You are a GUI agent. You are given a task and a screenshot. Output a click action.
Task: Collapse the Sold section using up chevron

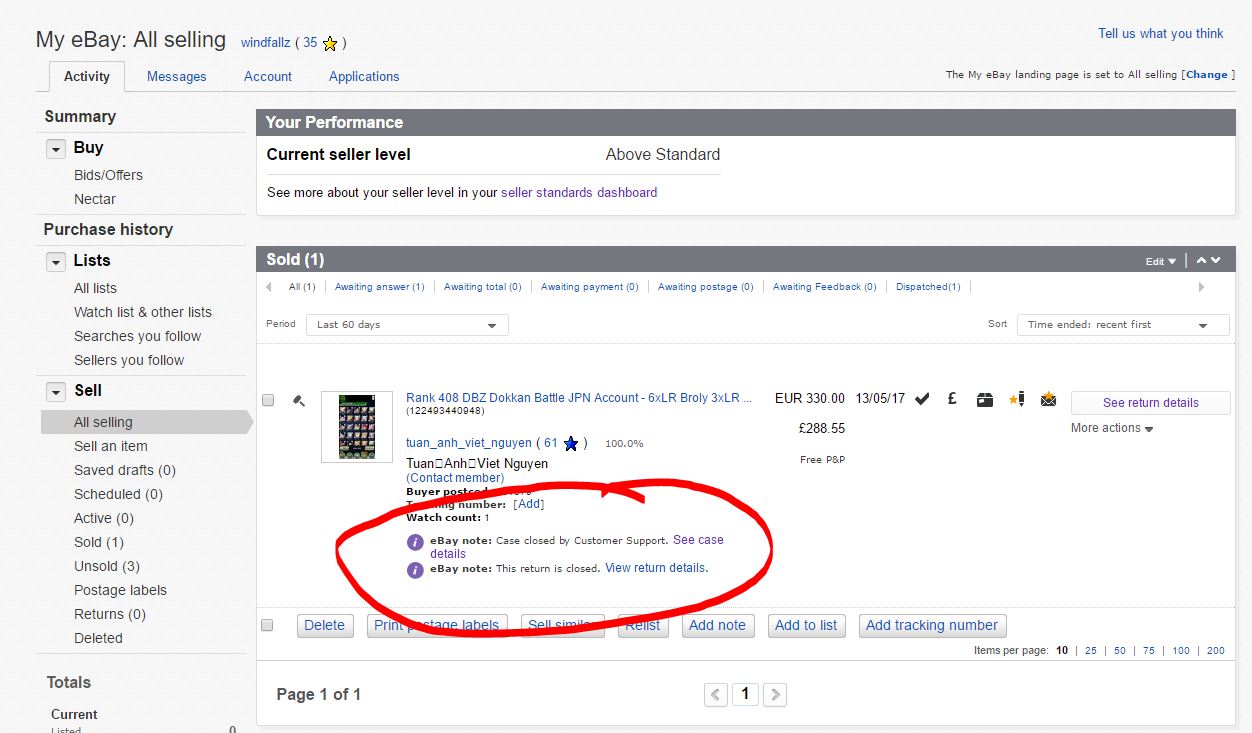tap(1202, 260)
